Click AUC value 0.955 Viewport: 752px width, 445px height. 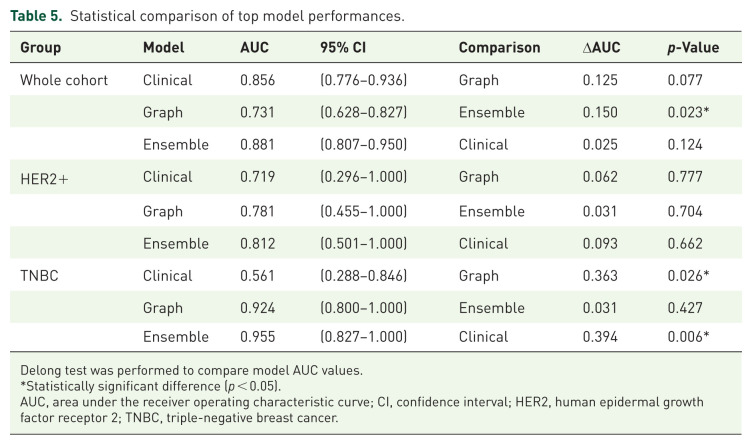(x=258, y=337)
